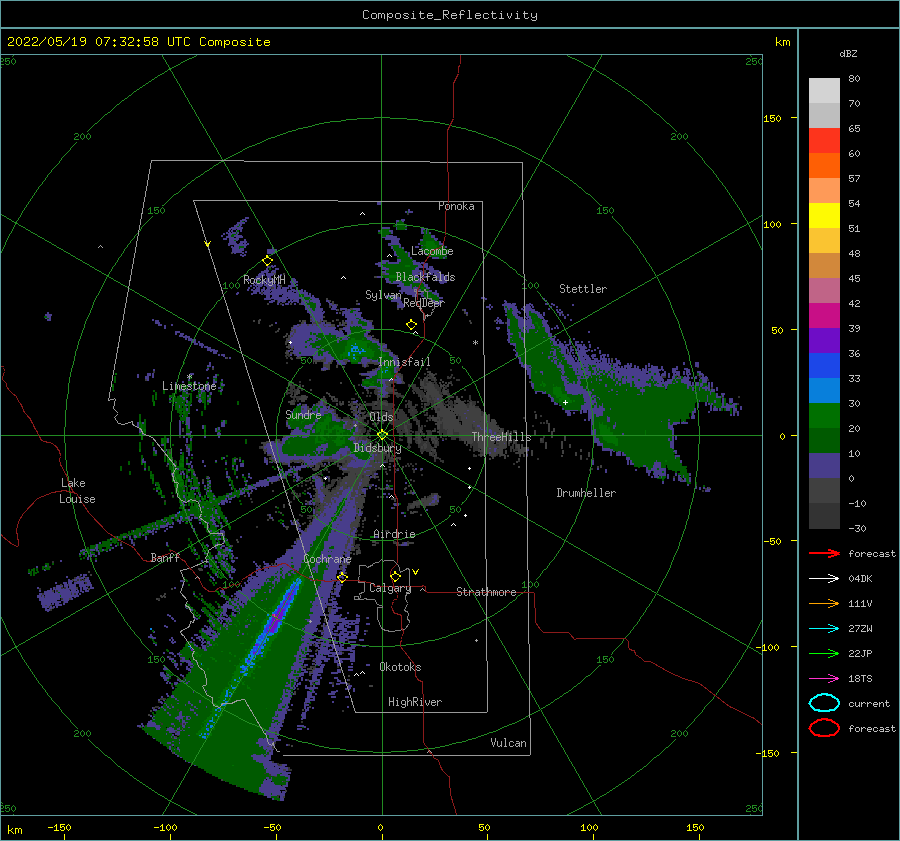Choose the purple 39-36 dBZ color swatch
Image resolution: width=900 pixels, height=841 pixels.
tap(824, 341)
